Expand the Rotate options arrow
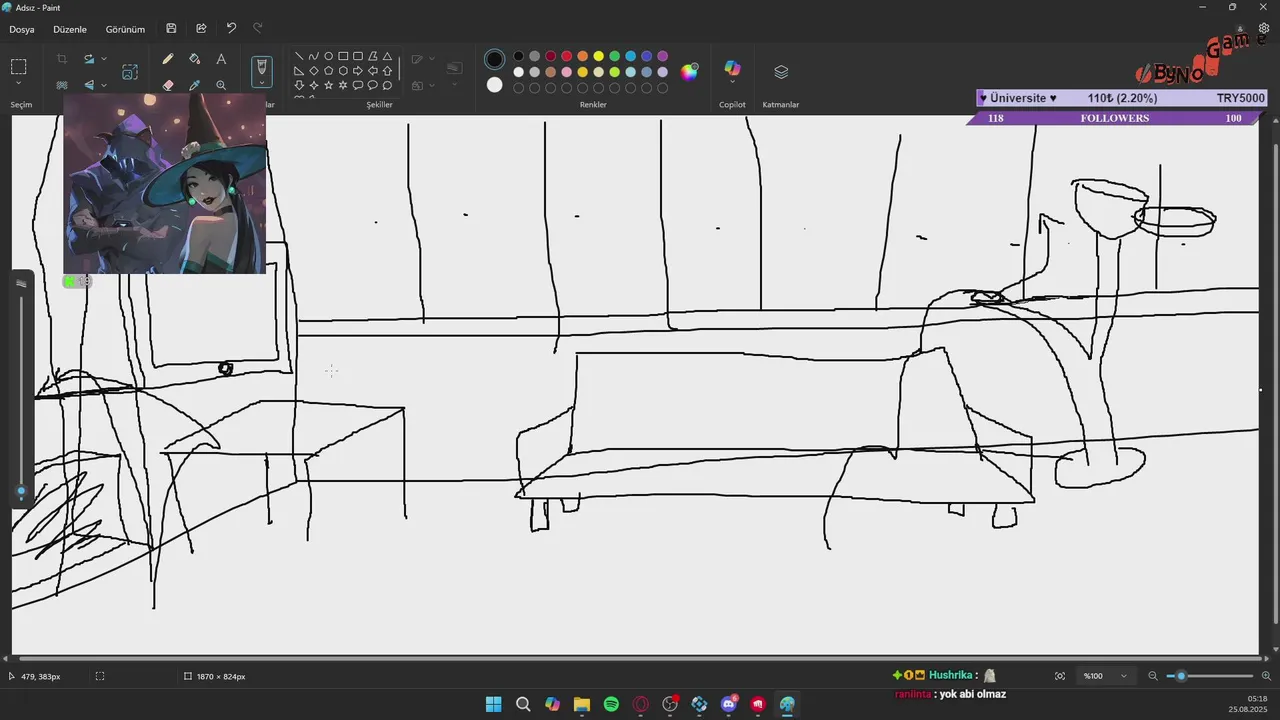This screenshot has width=1280, height=720. tap(104, 60)
